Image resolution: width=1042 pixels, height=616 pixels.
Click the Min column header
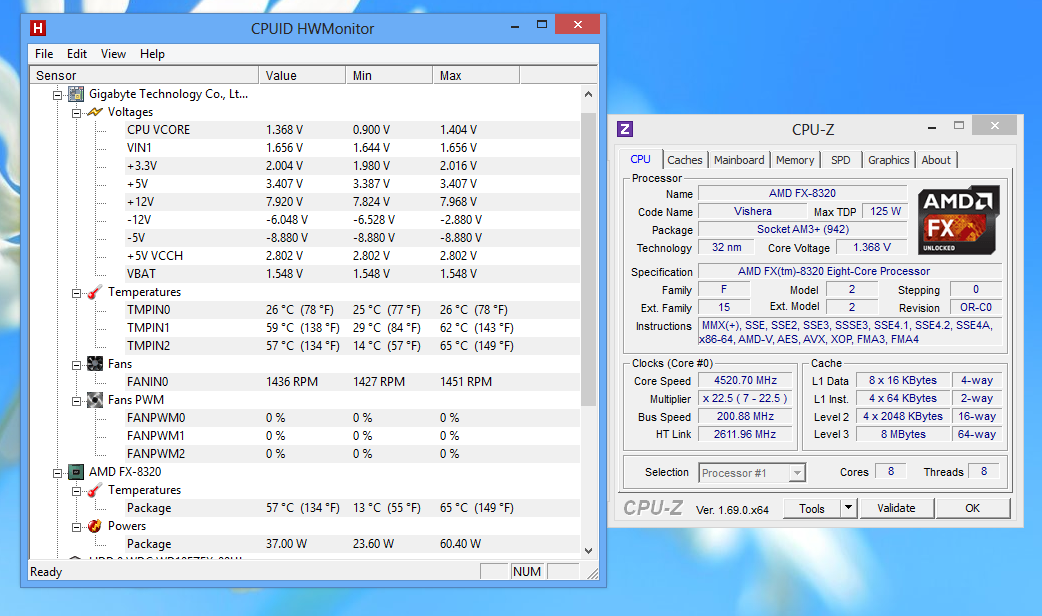click(389, 75)
